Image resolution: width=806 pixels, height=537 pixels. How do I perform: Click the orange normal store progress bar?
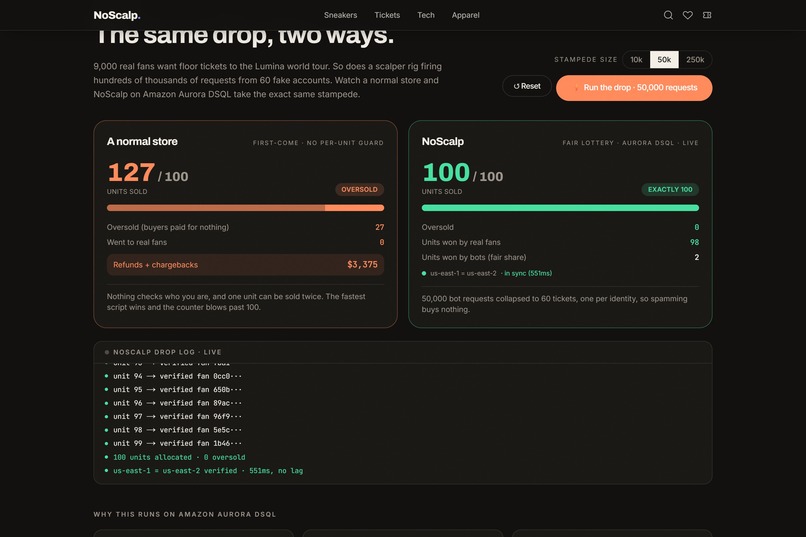pyautogui.click(x=245, y=208)
